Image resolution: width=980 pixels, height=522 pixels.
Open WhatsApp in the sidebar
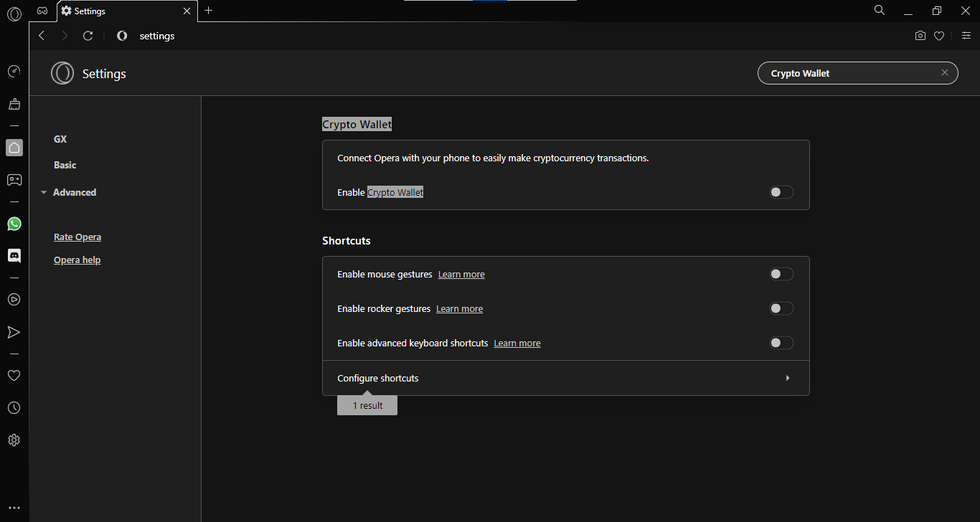(14, 224)
